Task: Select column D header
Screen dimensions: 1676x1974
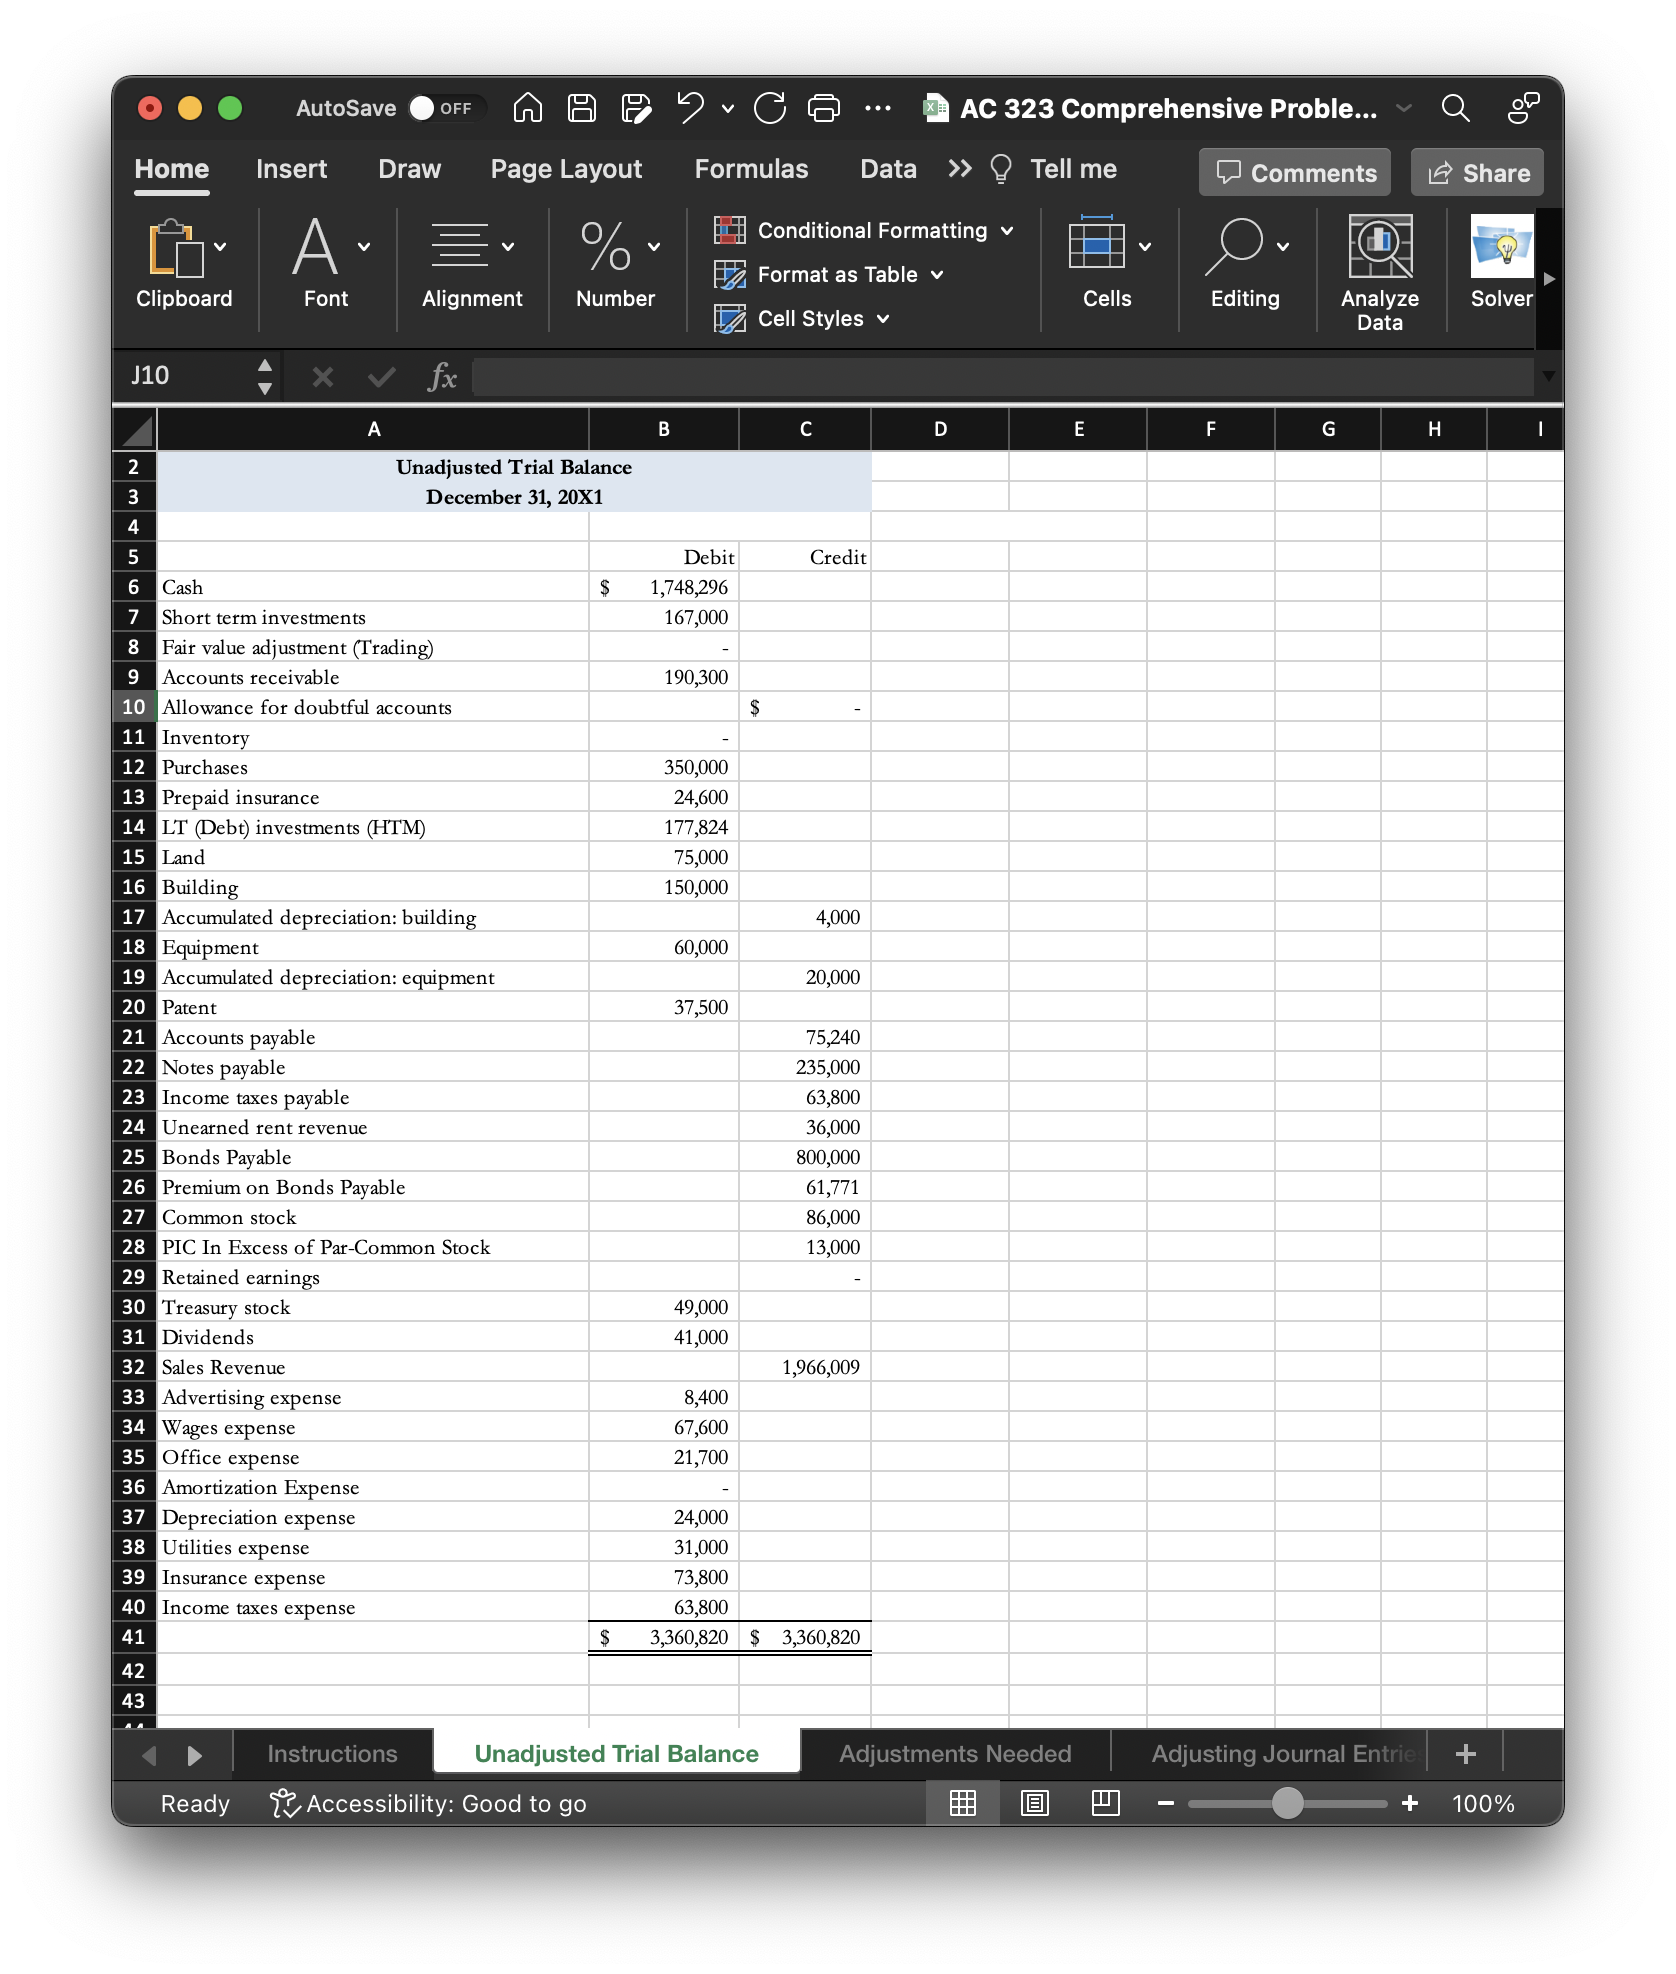Action: [940, 430]
